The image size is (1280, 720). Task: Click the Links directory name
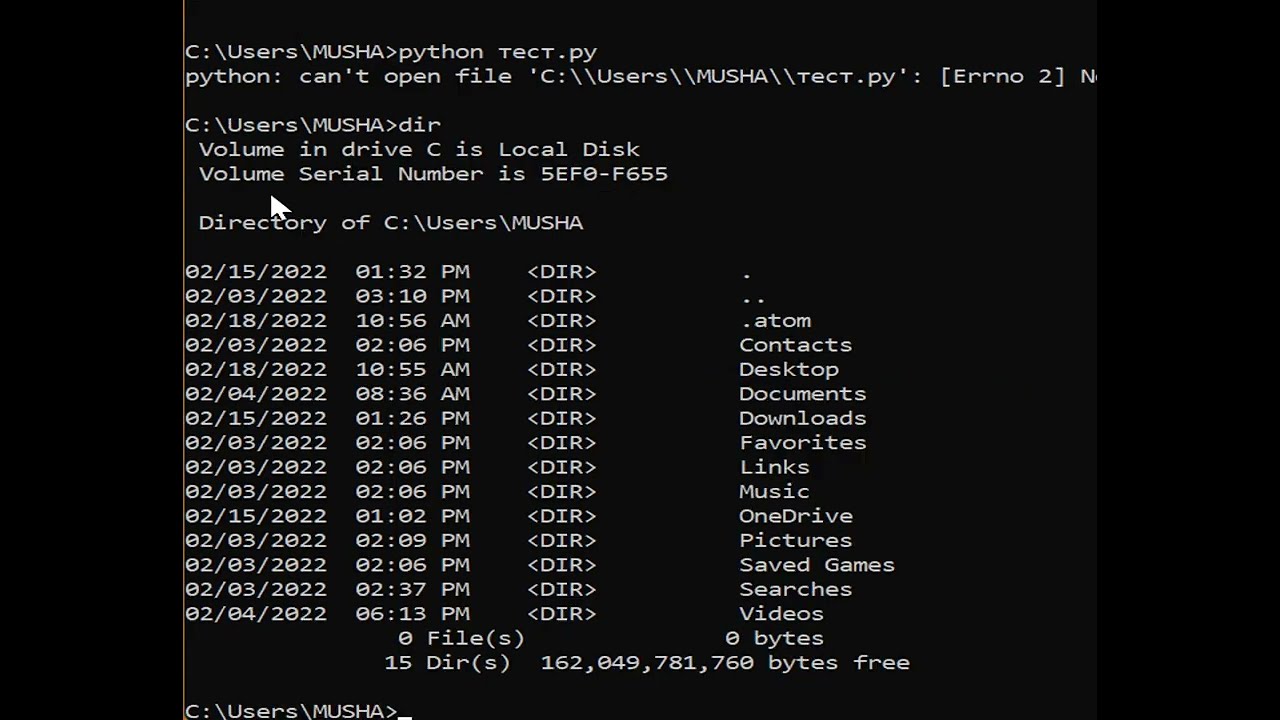click(774, 467)
